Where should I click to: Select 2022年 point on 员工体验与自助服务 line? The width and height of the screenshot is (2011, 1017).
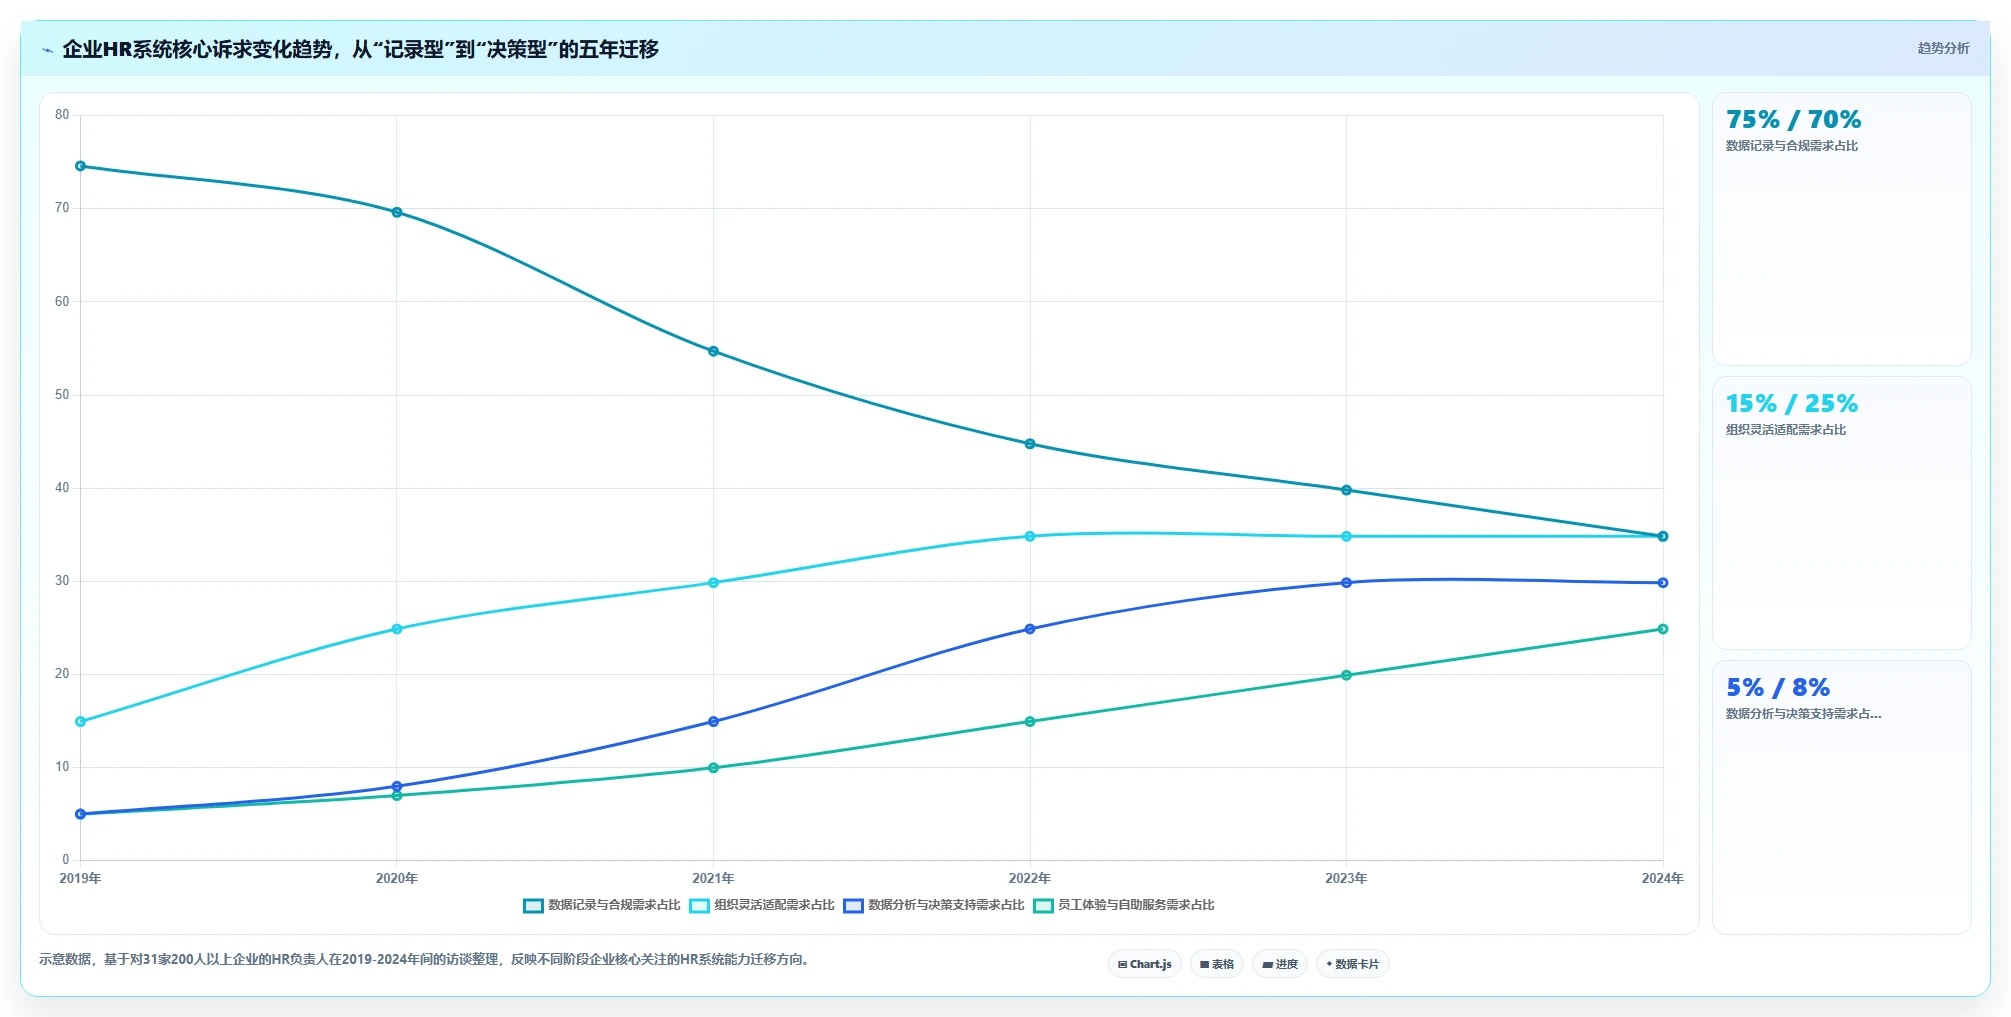click(1030, 721)
